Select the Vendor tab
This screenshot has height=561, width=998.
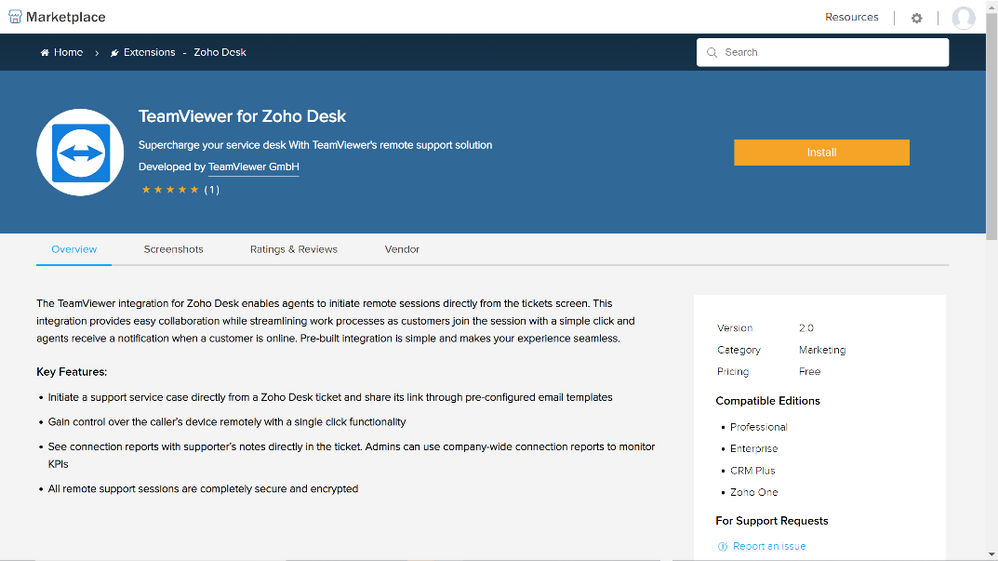point(402,249)
